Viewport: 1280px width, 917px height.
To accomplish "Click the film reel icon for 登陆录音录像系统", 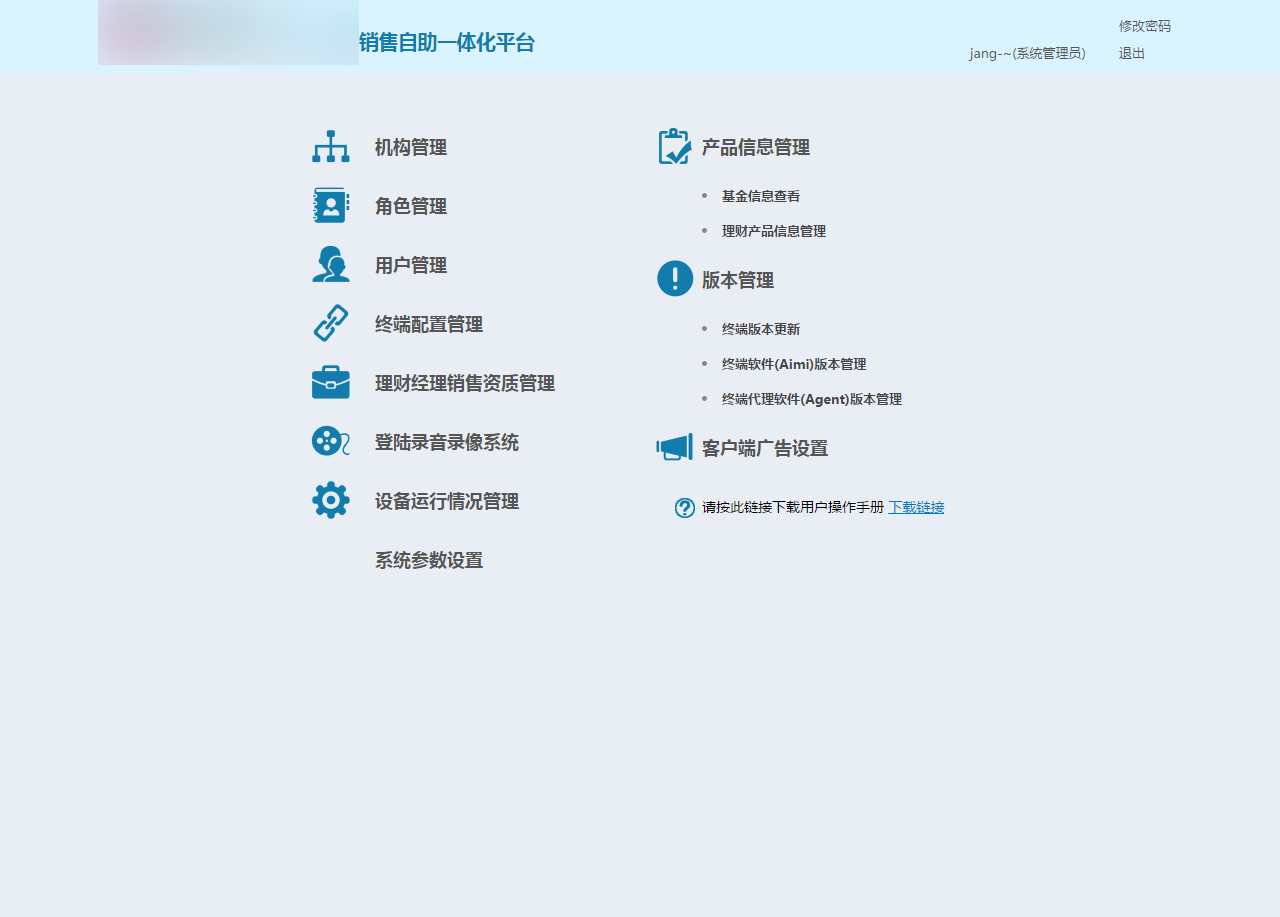I will [x=330, y=441].
